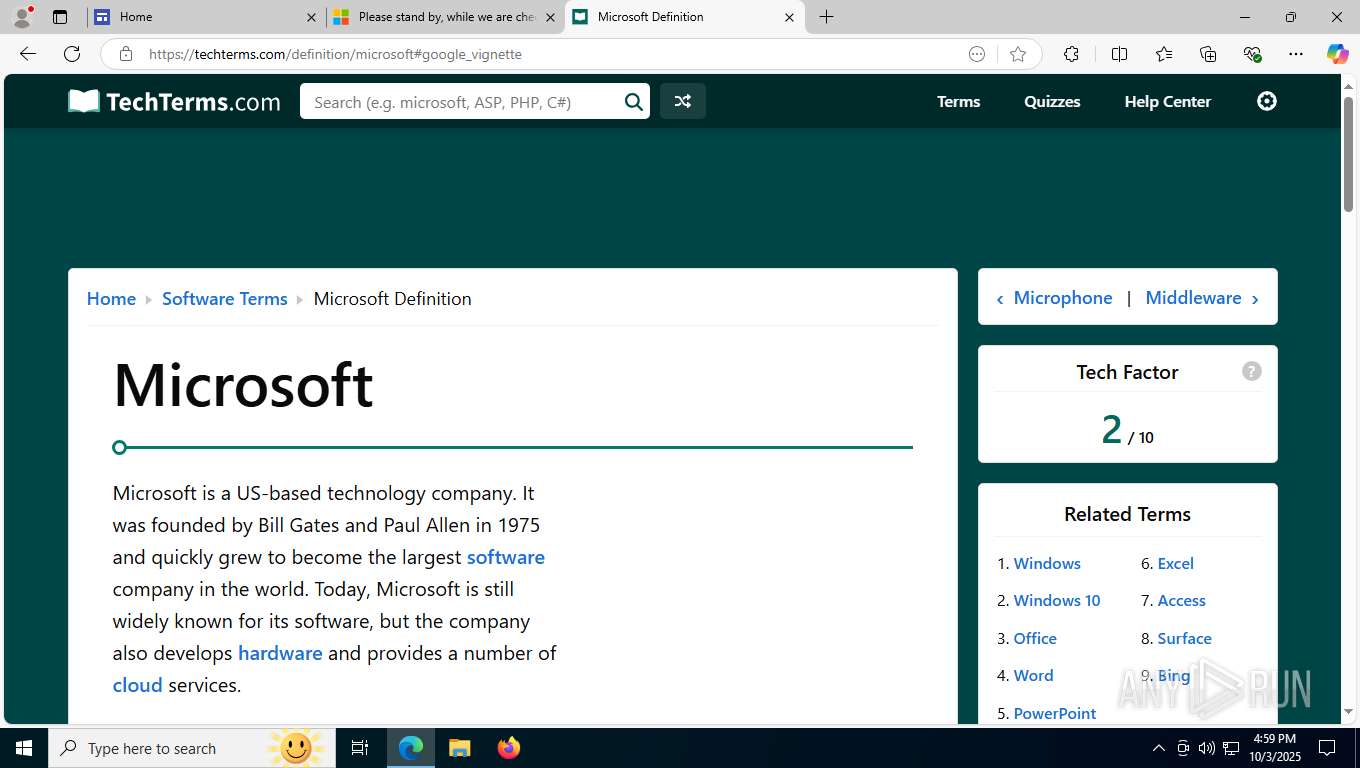Open the cloud definition link
Image resolution: width=1360 pixels, height=768 pixels.
137,685
